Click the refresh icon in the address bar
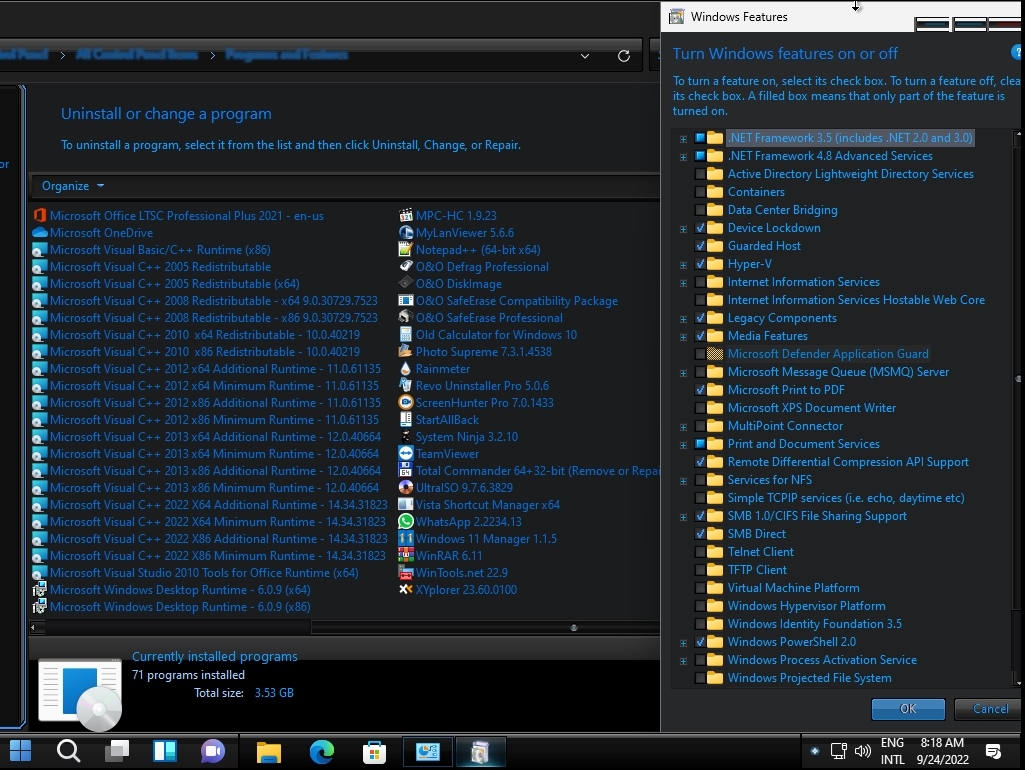1025x770 pixels. (624, 56)
